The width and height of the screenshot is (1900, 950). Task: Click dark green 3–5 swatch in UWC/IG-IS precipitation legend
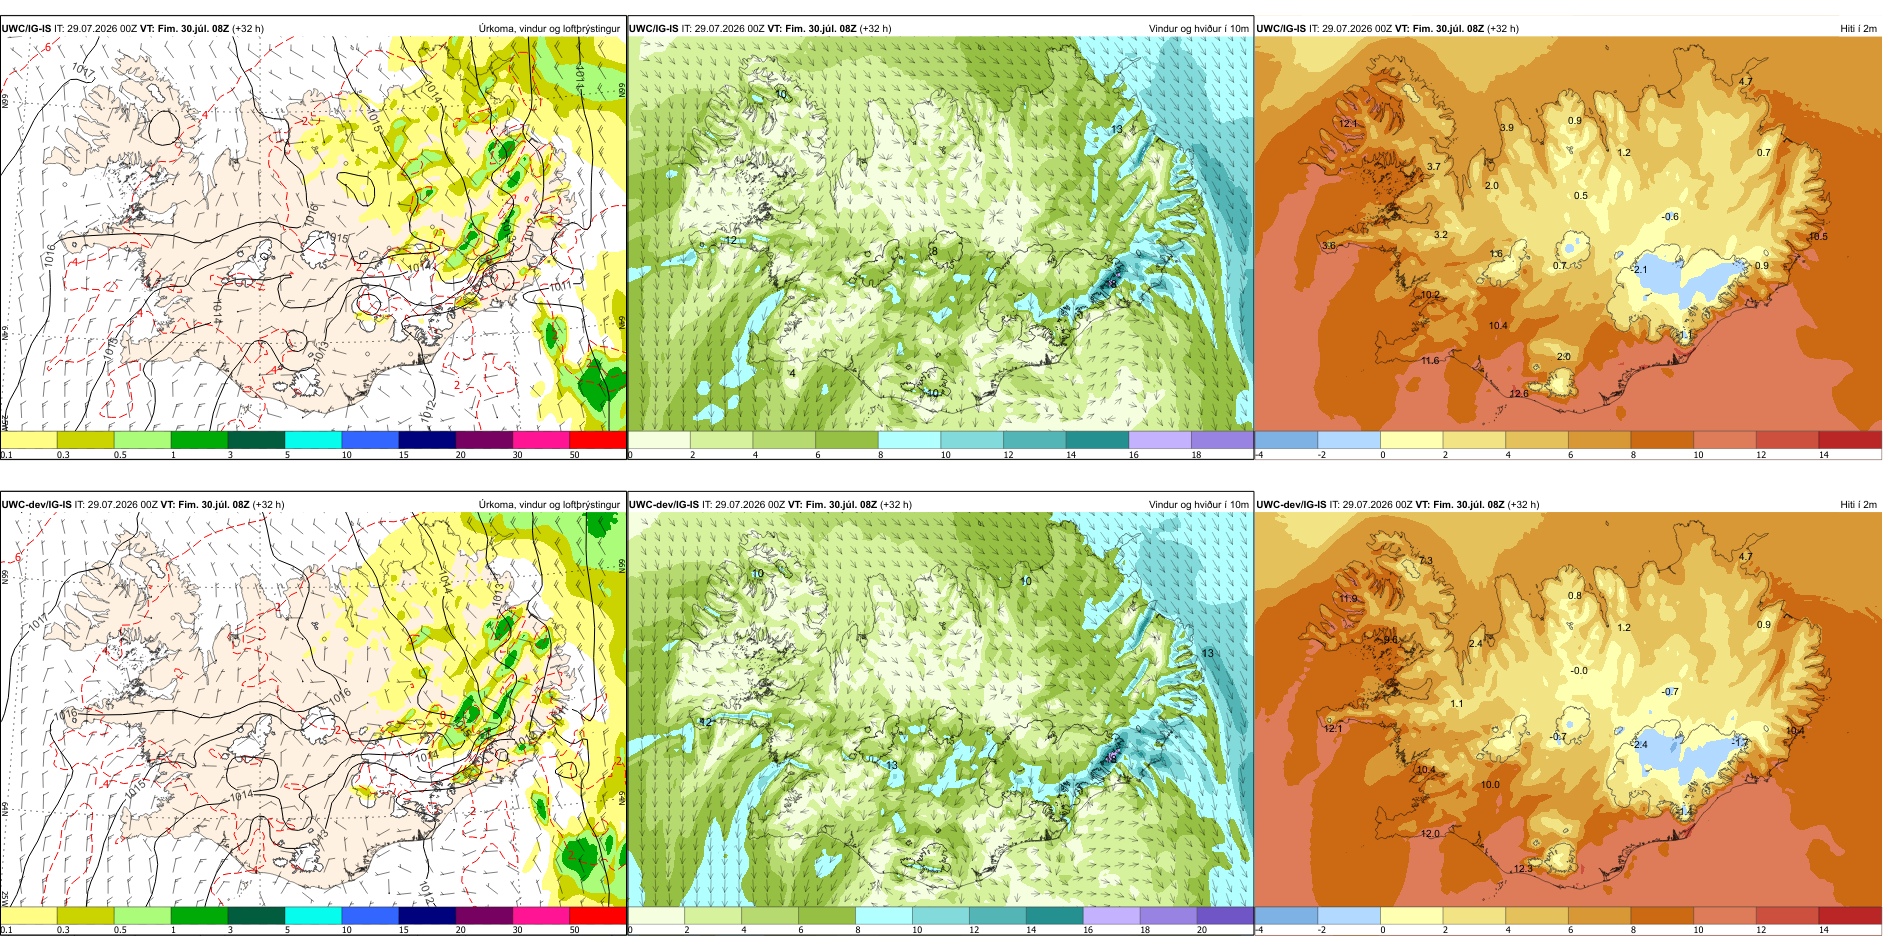pyautogui.click(x=256, y=439)
